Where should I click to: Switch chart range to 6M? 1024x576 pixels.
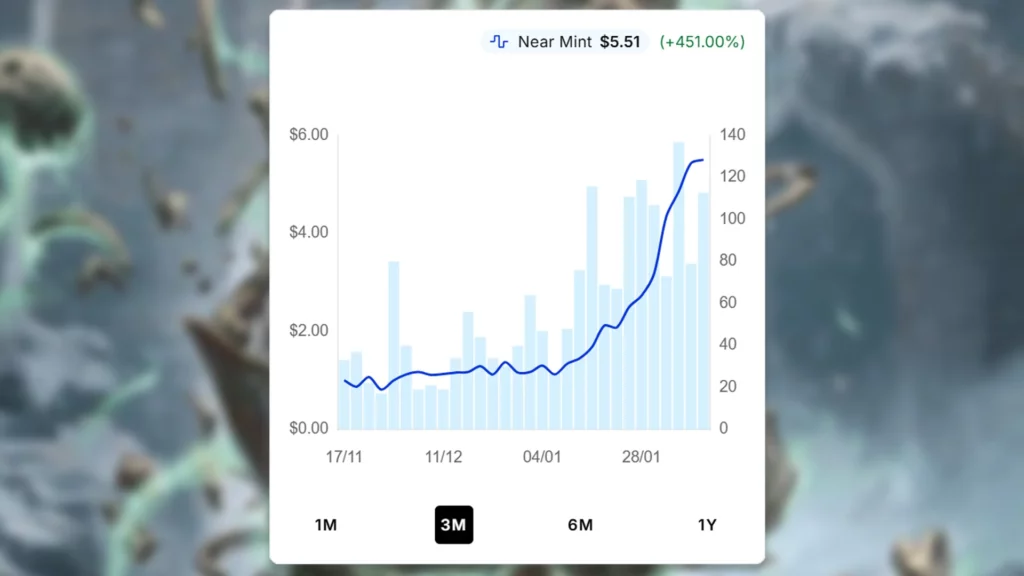580,525
